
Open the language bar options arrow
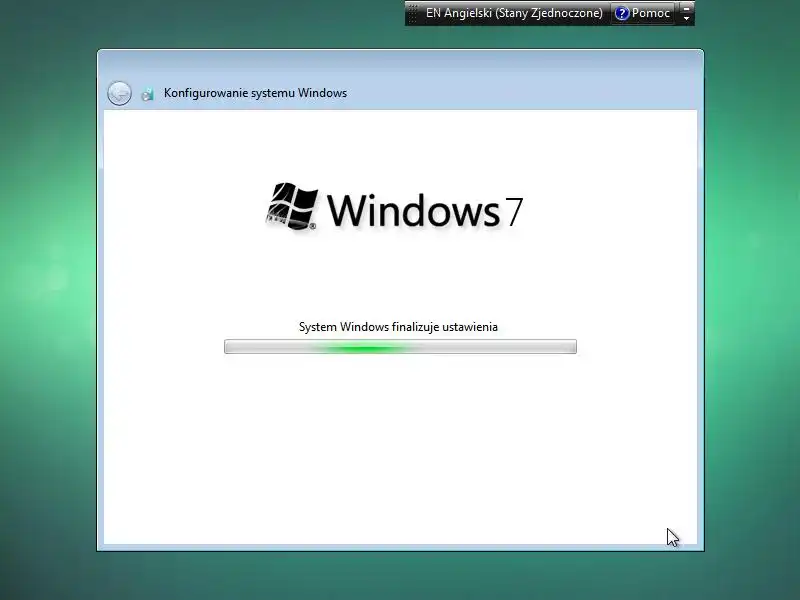[x=686, y=18]
